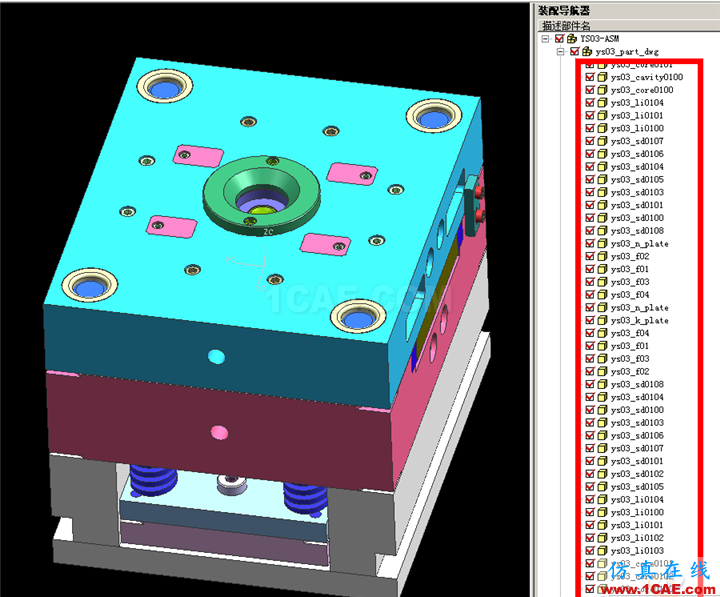Select the ys03_li0103 component name
The height and width of the screenshot is (597, 720).
tap(637, 551)
